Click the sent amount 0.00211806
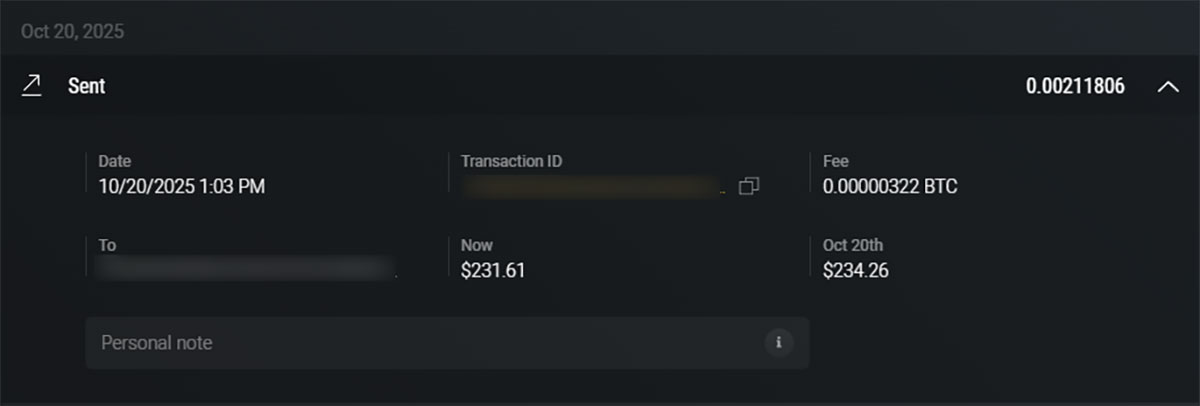The width and height of the screenshot is (1200, 406). click(1075, 87)
